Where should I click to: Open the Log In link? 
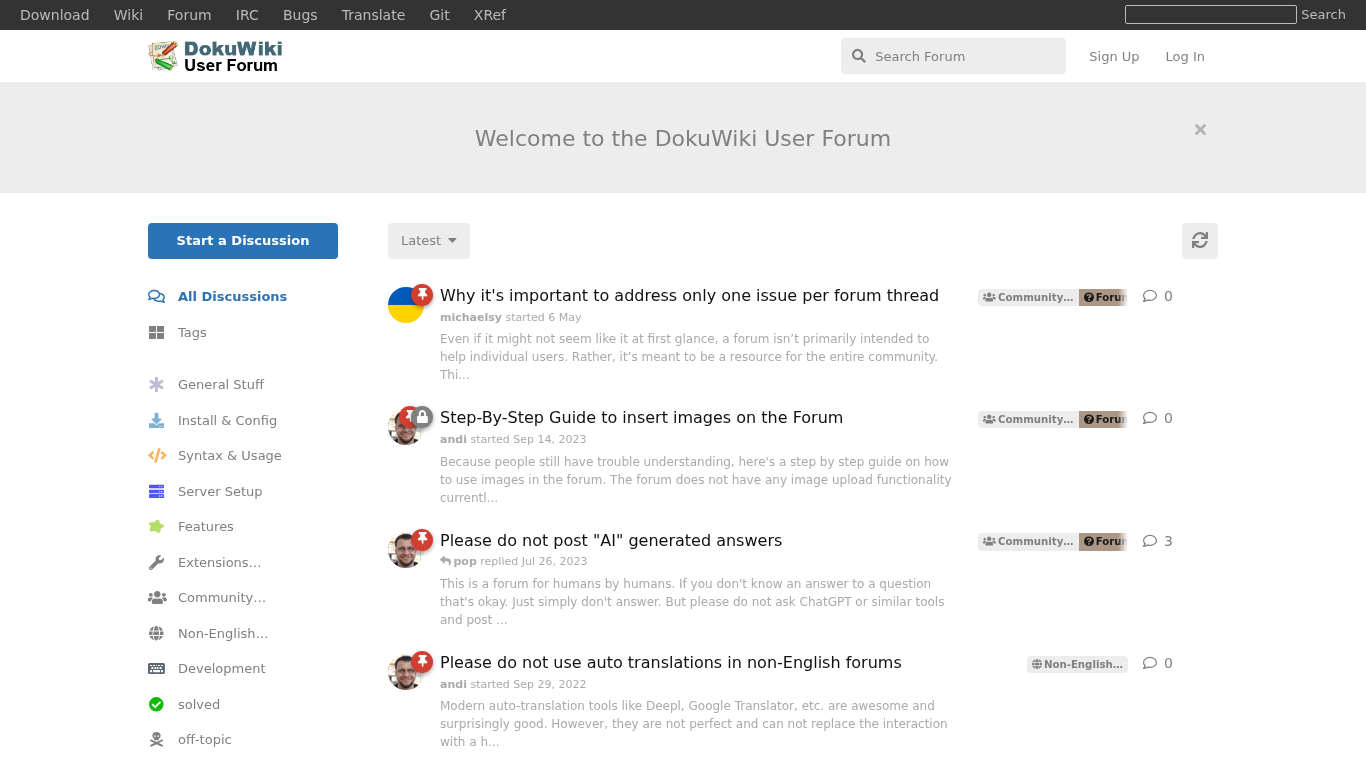(1184, 57)
